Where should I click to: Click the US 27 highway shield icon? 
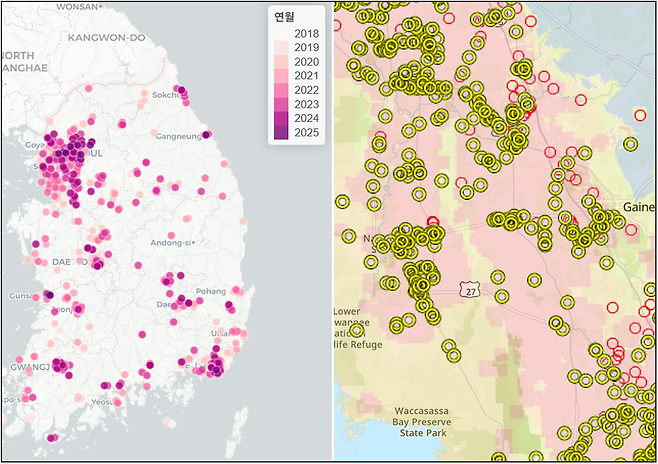(472, 289)
